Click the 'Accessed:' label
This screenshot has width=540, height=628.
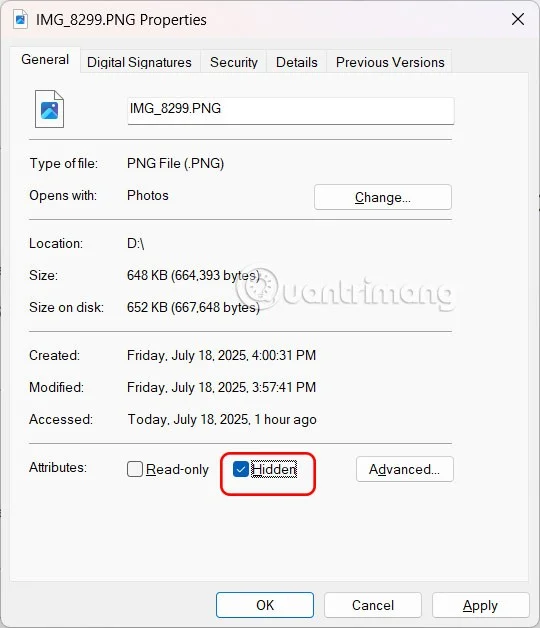[x=61, y=419]
